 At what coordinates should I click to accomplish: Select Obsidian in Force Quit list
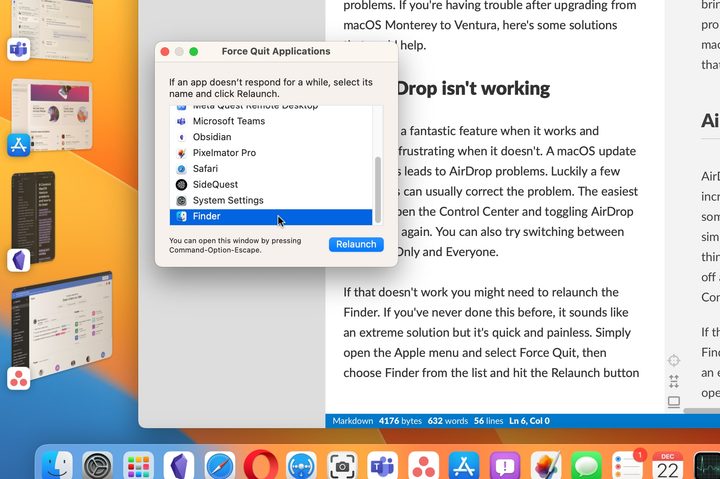(x=271, y=137)
